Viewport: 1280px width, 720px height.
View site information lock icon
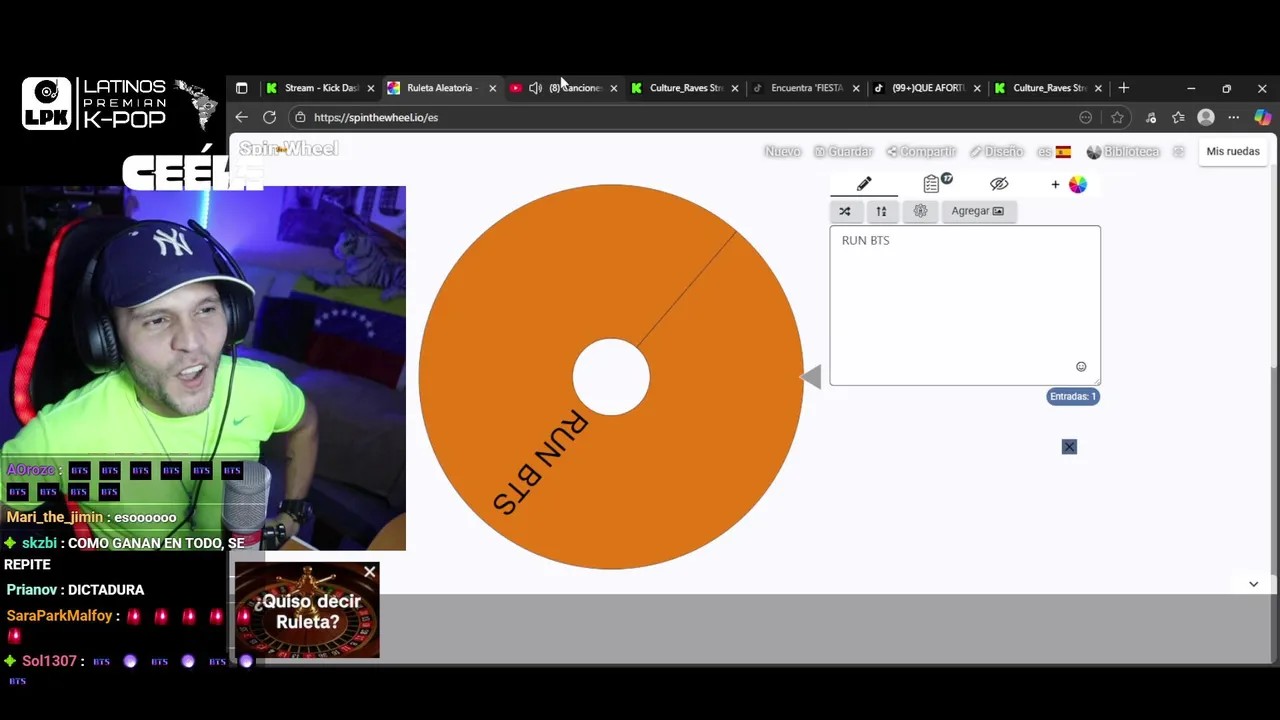pyautogui.click(x=300, y=117)
